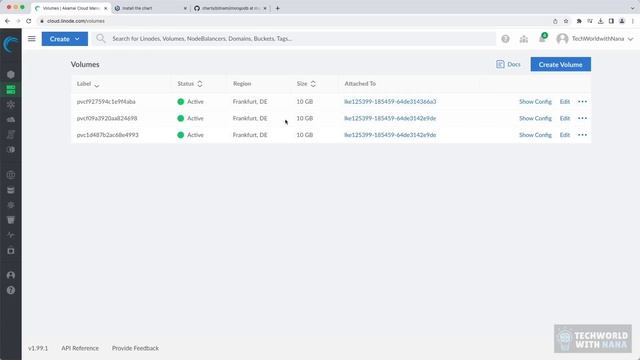Click the browser forward arrow
Screen dimensions: 640x360
click(18, 21)
